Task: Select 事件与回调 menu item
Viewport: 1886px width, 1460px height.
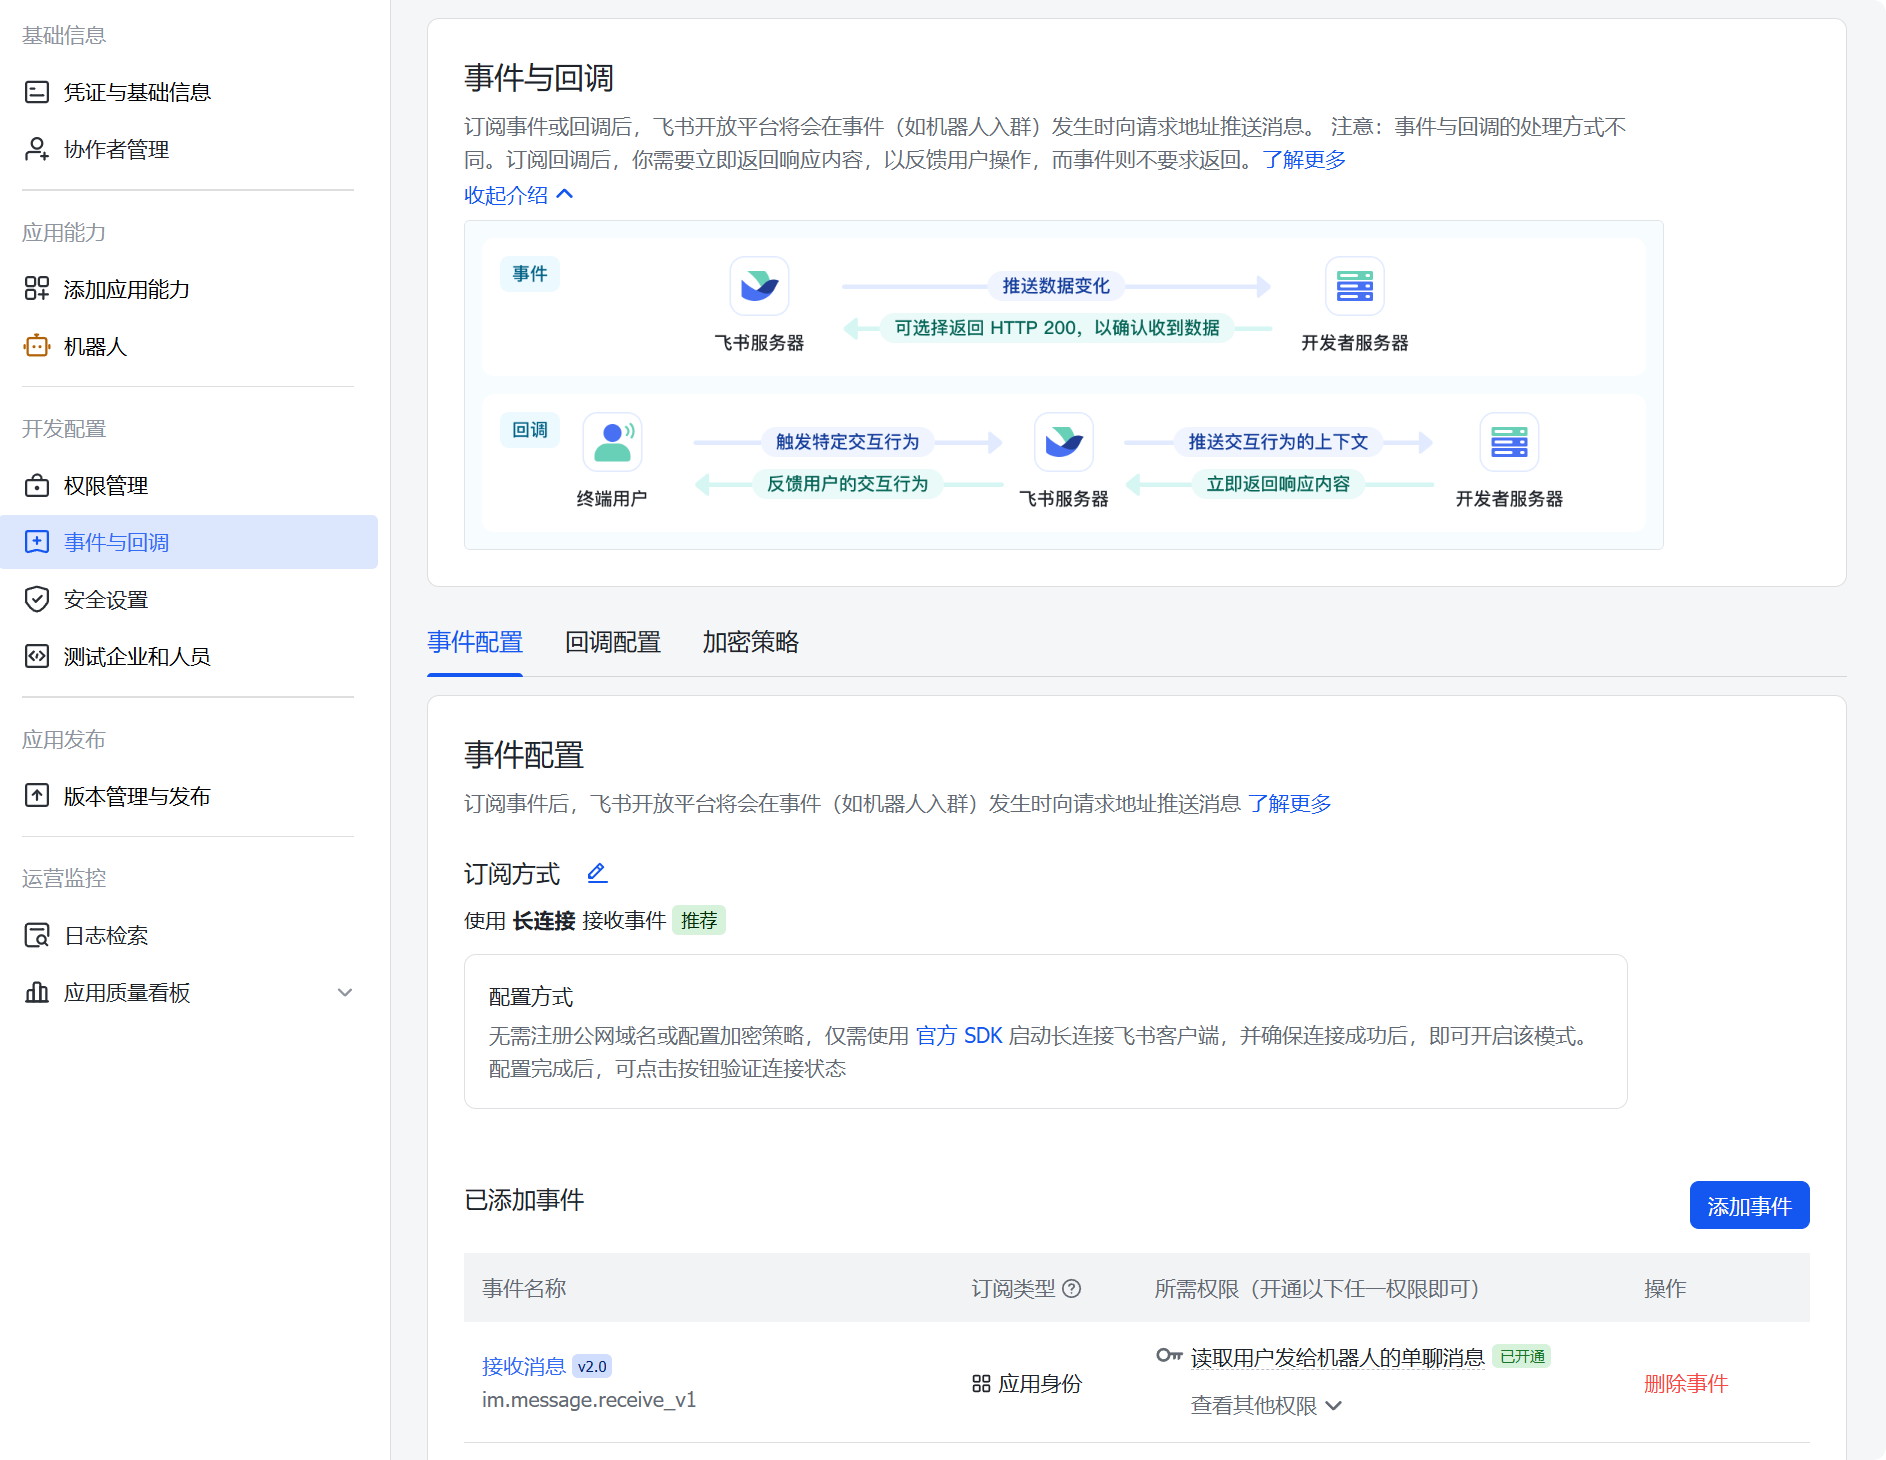Action: coord(189,542)
